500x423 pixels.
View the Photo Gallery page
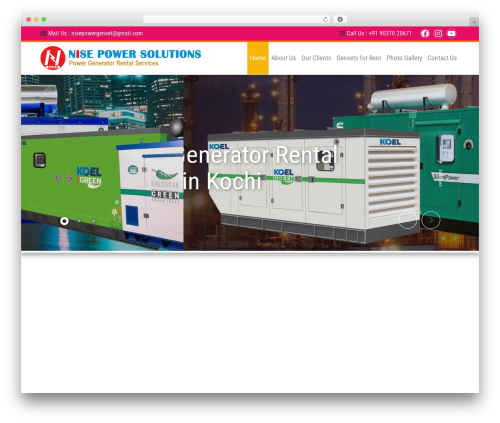click(404, 58)
